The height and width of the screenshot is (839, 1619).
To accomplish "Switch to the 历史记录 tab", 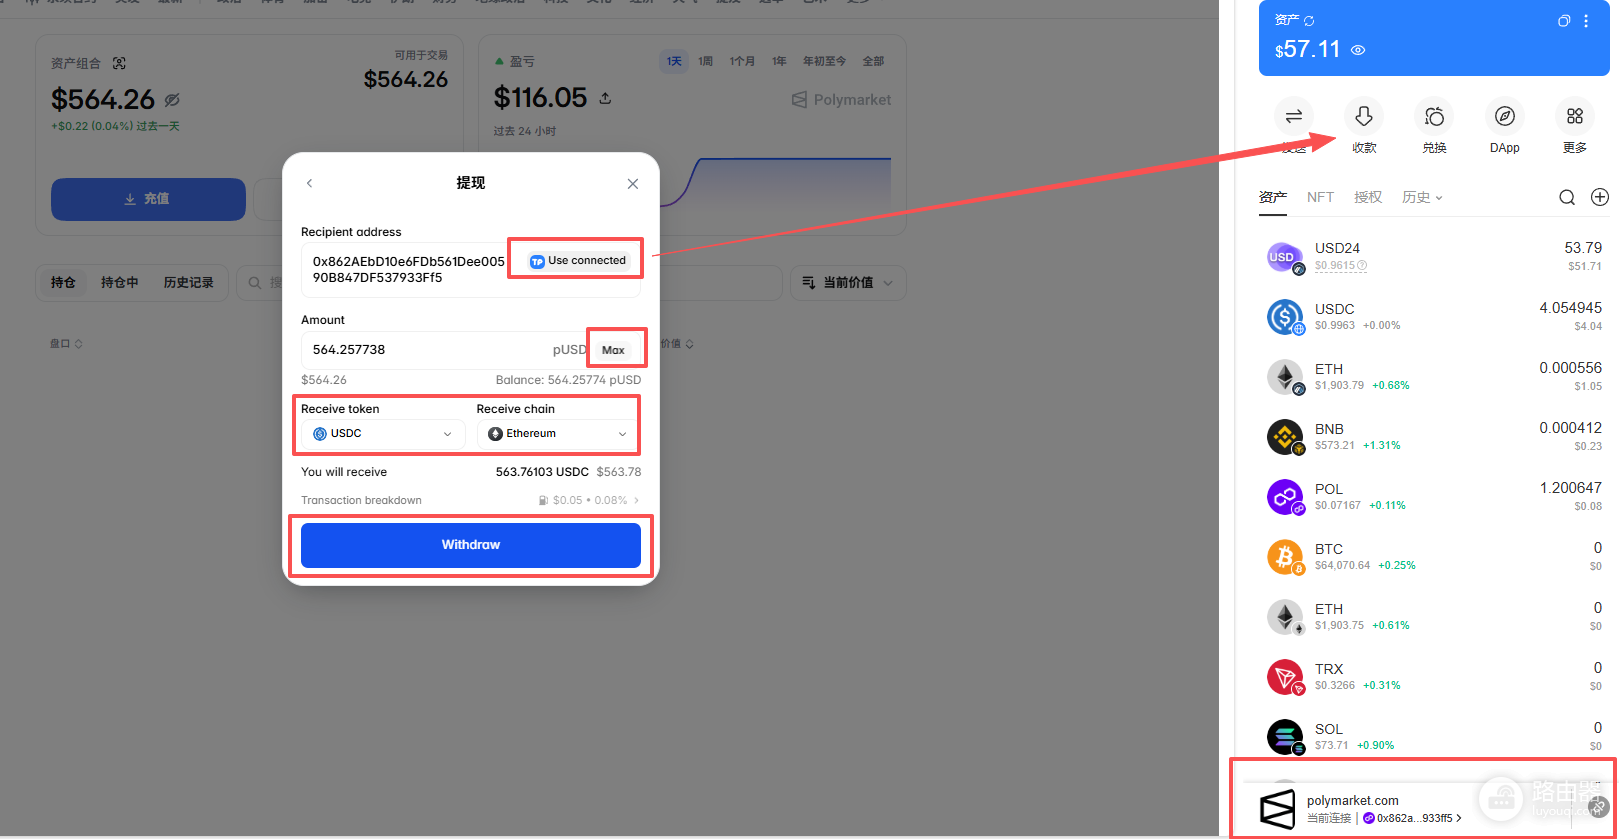I will click(189, 283).
